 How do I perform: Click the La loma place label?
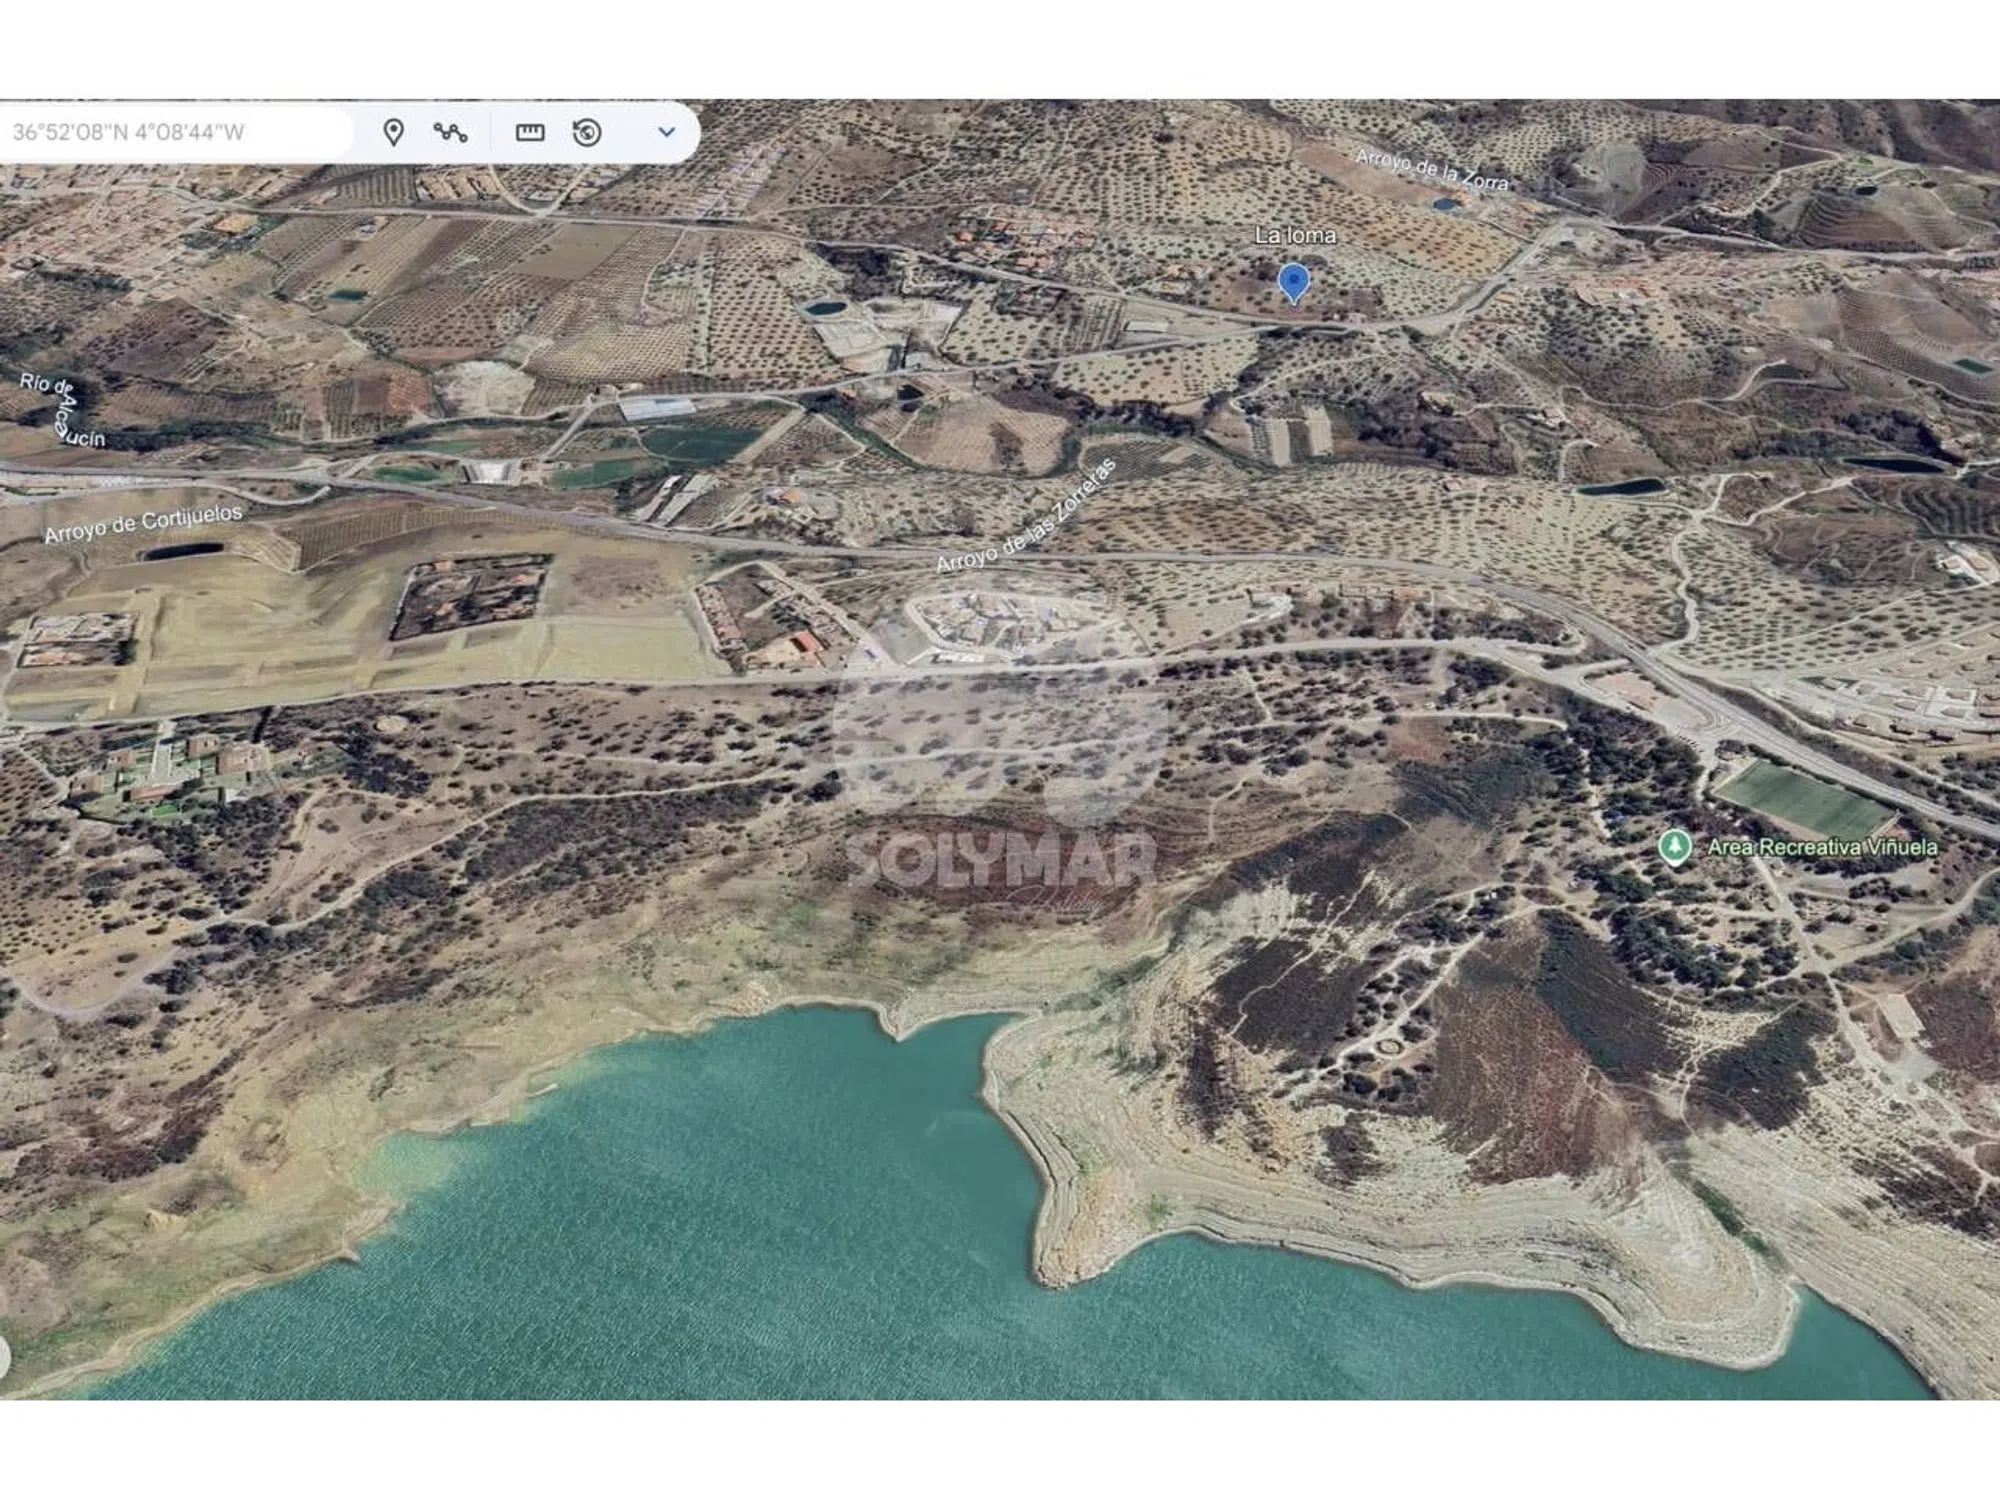click(x=1295, y=235)
